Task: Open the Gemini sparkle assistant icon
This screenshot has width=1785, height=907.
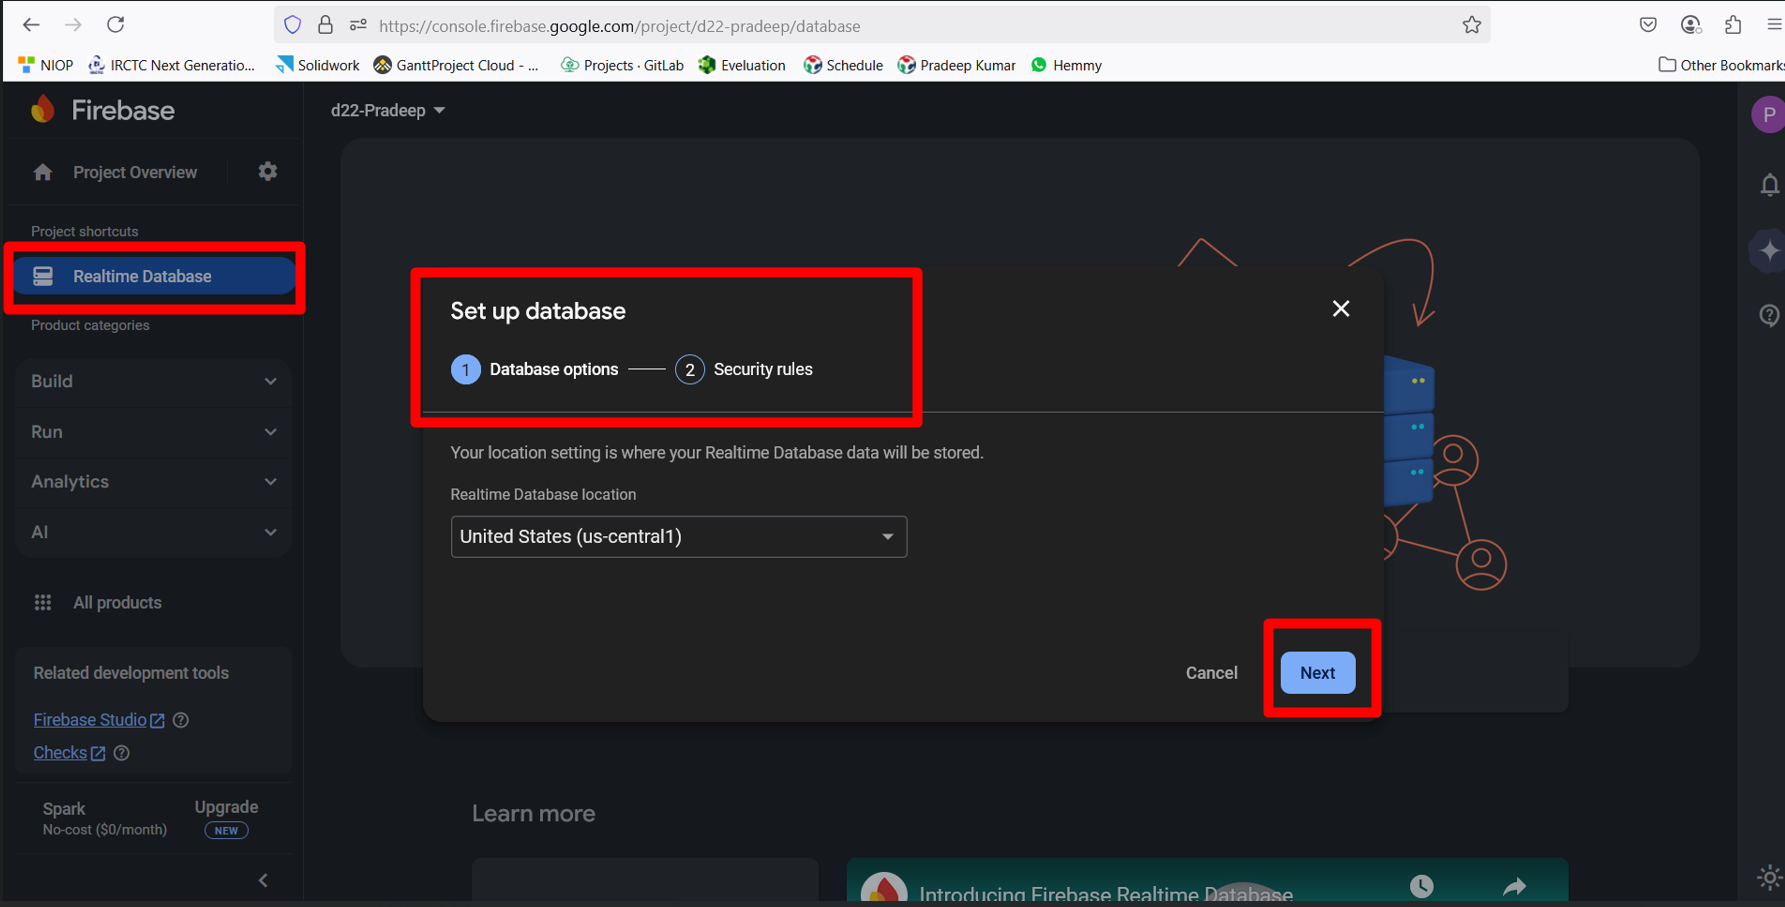Action: tap(1769, 250)
